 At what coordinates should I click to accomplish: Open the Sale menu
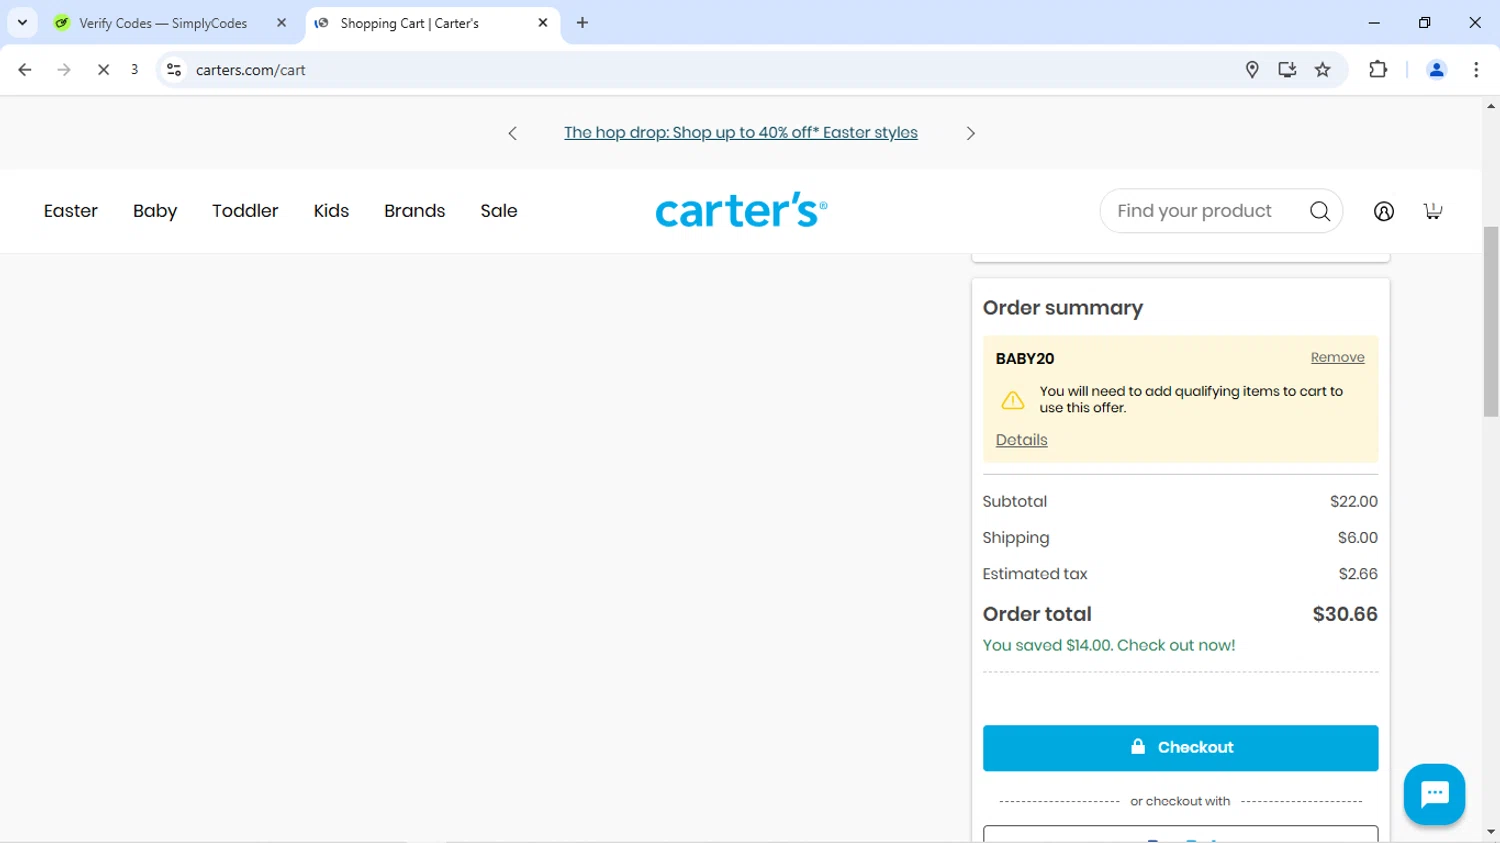click(x=499, y=211)
